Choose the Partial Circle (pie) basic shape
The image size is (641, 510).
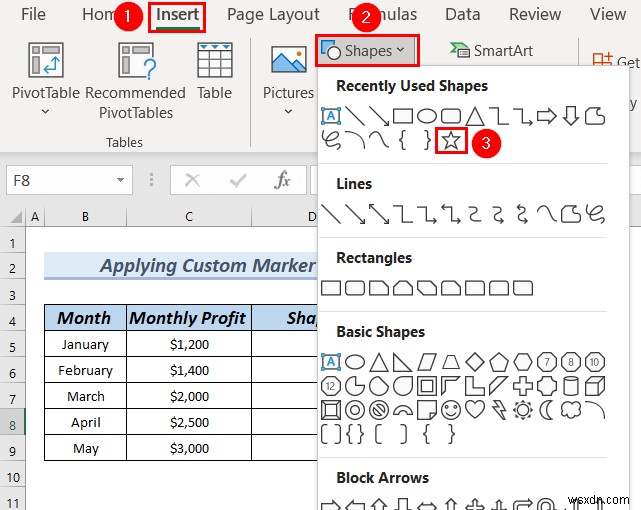pyautogui.click(x=355, y=386)
